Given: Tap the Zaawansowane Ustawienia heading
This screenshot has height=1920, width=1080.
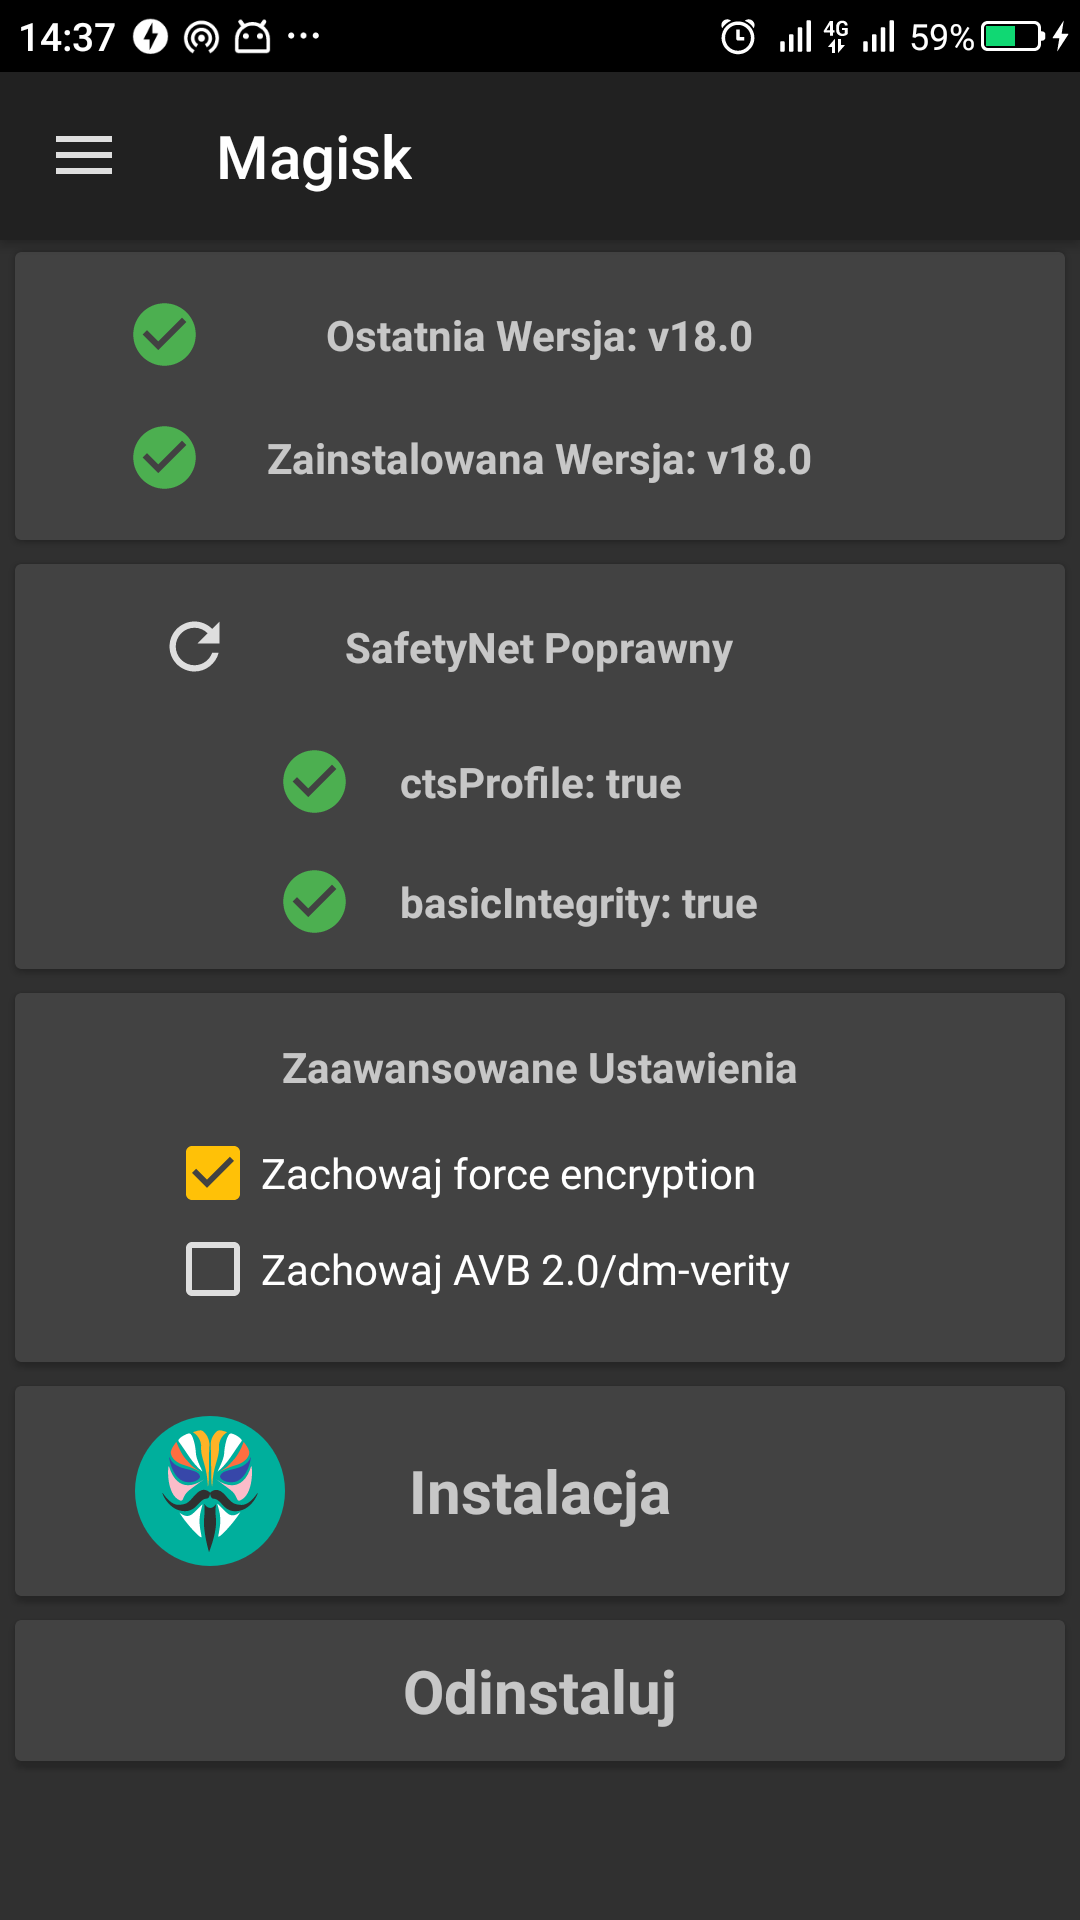Looking at the screenshot, I should point(540,1069).
